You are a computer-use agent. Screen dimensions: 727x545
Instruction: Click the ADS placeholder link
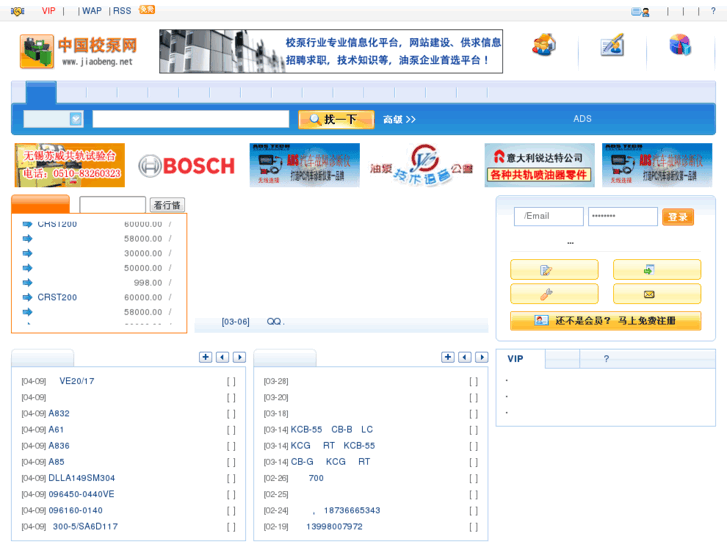pyautogui.click(x=582, y=119)
